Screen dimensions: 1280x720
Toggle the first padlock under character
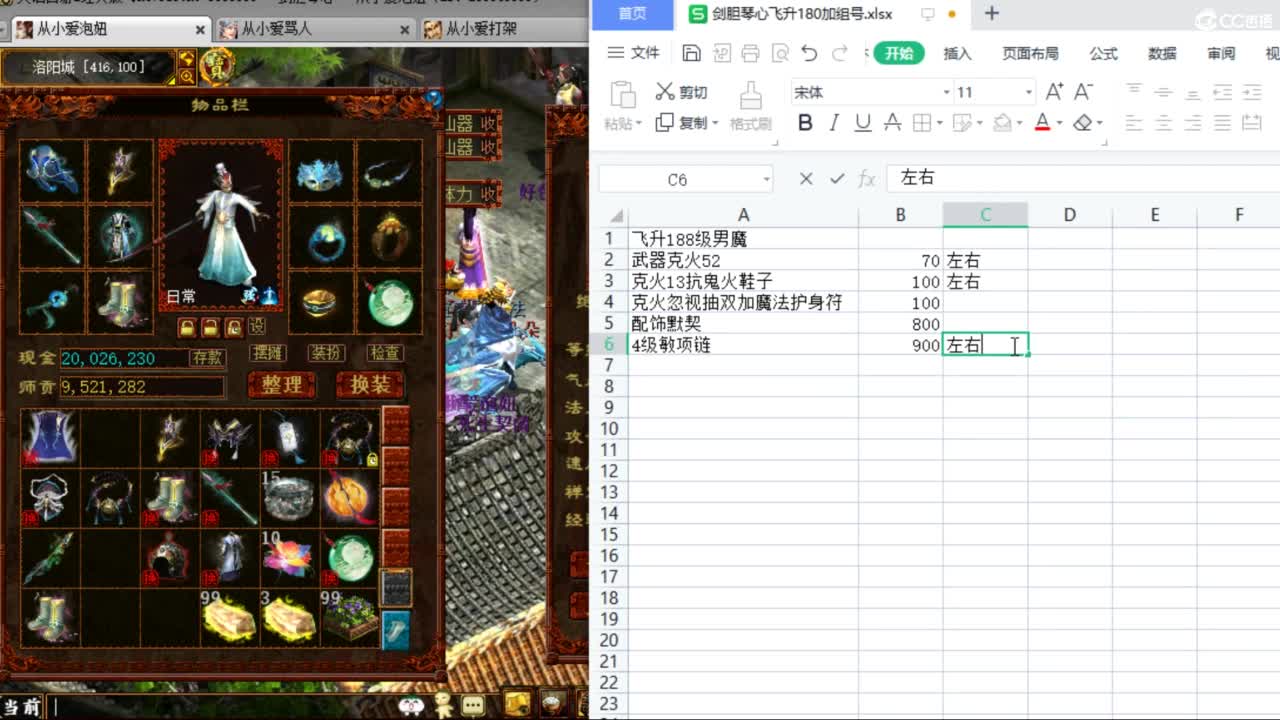click(x=187, y=327)
